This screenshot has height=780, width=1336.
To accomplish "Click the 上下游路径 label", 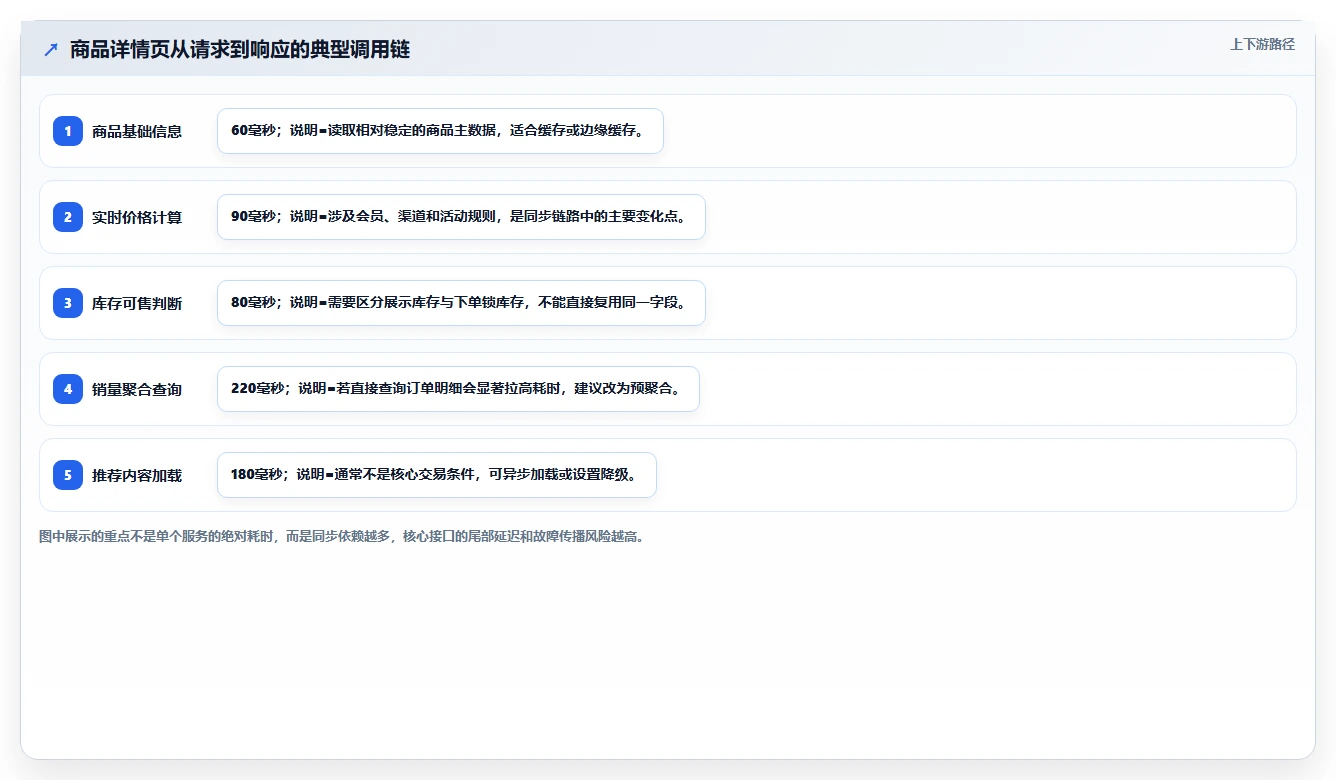I will pyautogui.click(x=1262, y=44).
